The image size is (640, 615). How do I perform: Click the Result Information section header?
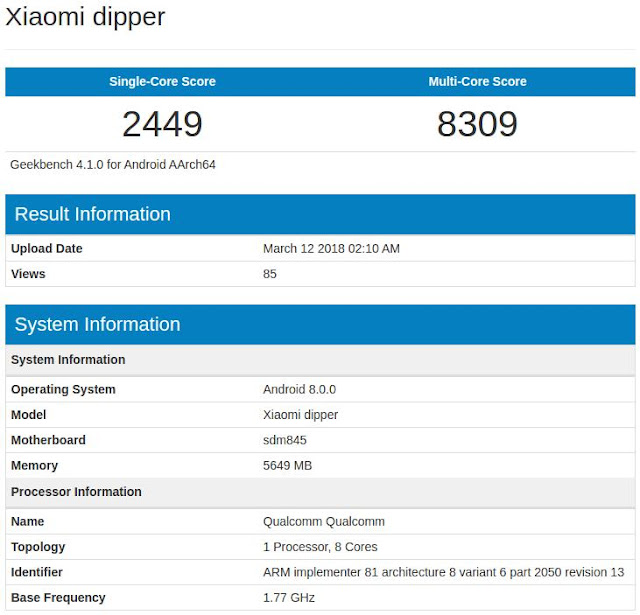click(x=320, y=214)
